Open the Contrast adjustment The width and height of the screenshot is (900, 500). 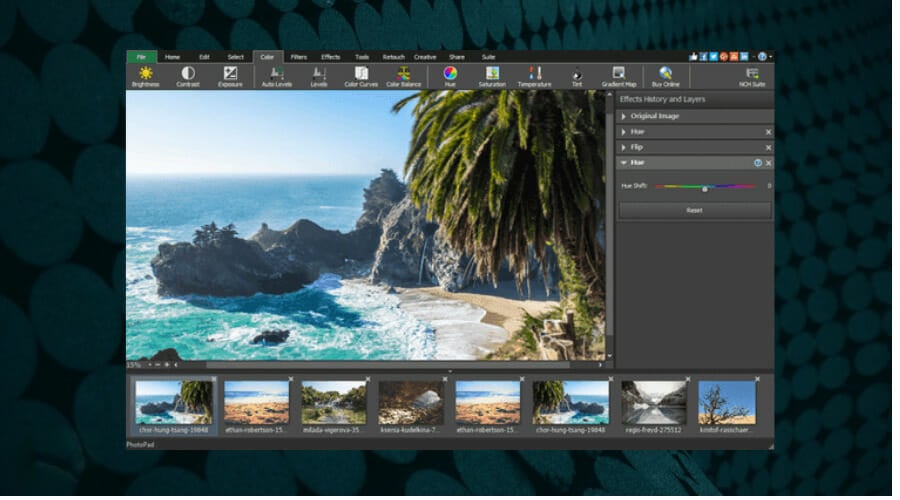click(x=188, y=76)
